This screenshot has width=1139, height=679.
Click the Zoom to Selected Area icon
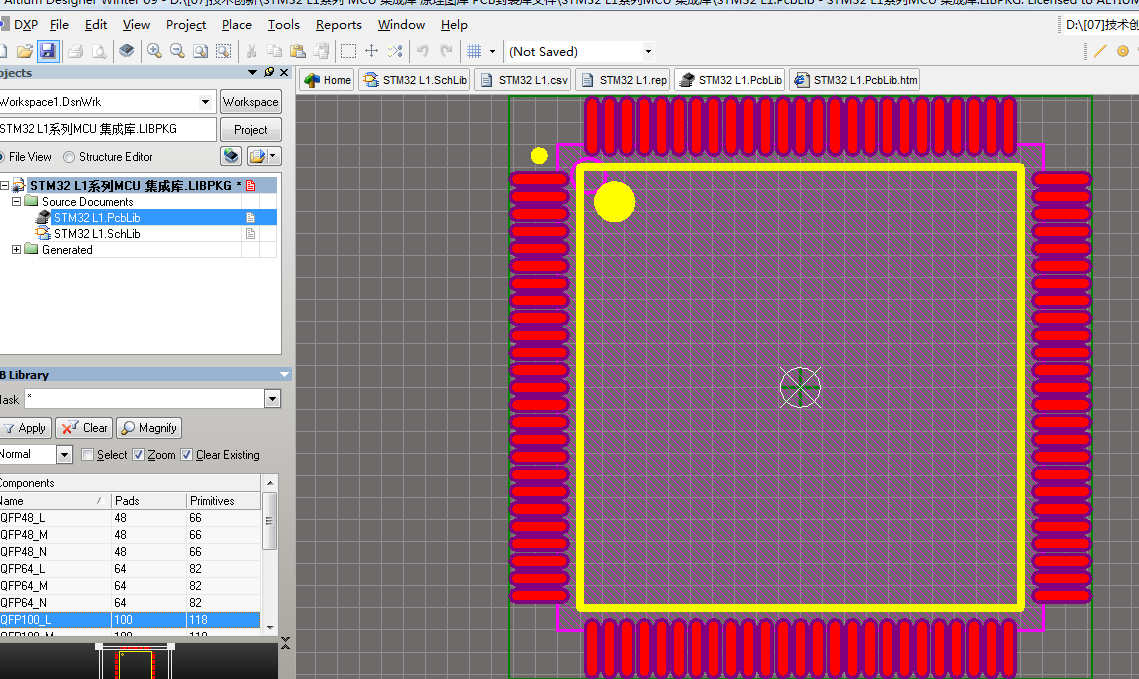click(224, 51)
